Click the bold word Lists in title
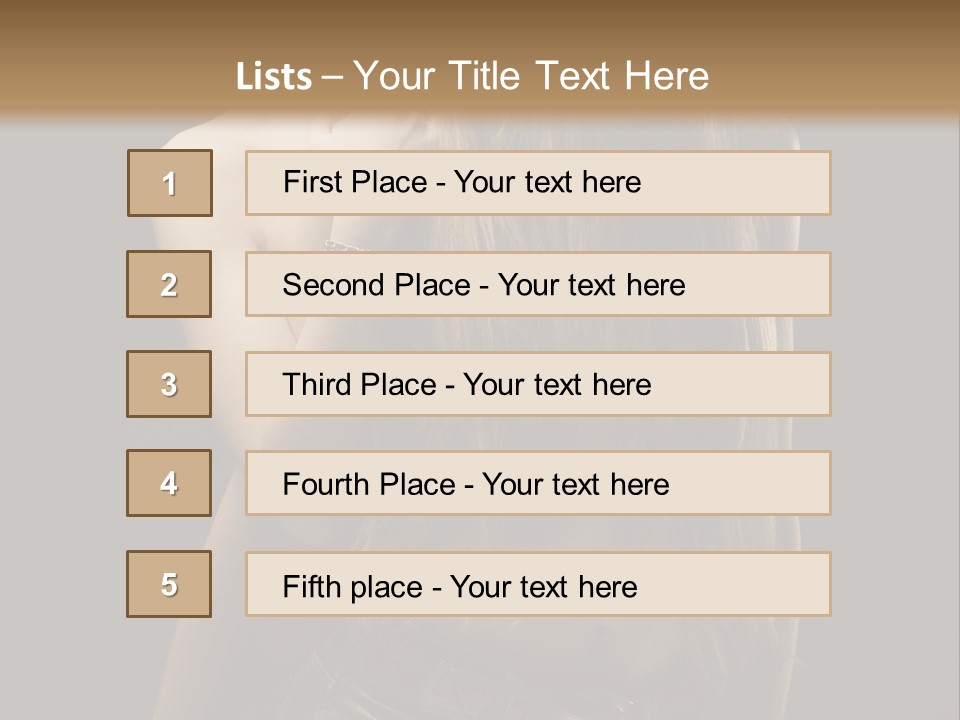Viewport: 960px width, 720px height. [274, 77]
